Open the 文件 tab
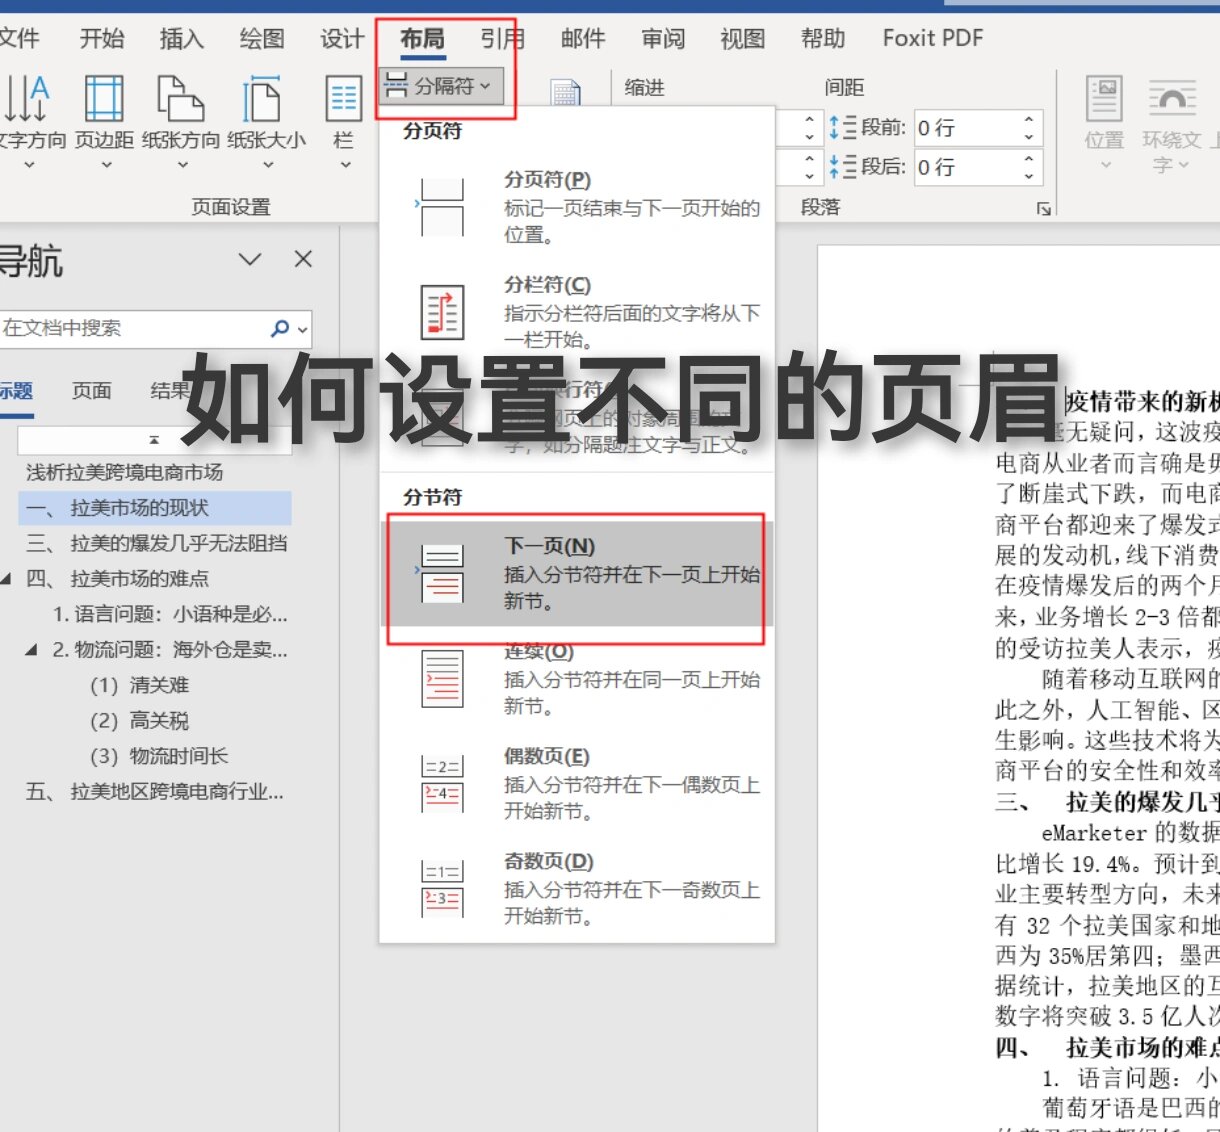 click(18, 39)
